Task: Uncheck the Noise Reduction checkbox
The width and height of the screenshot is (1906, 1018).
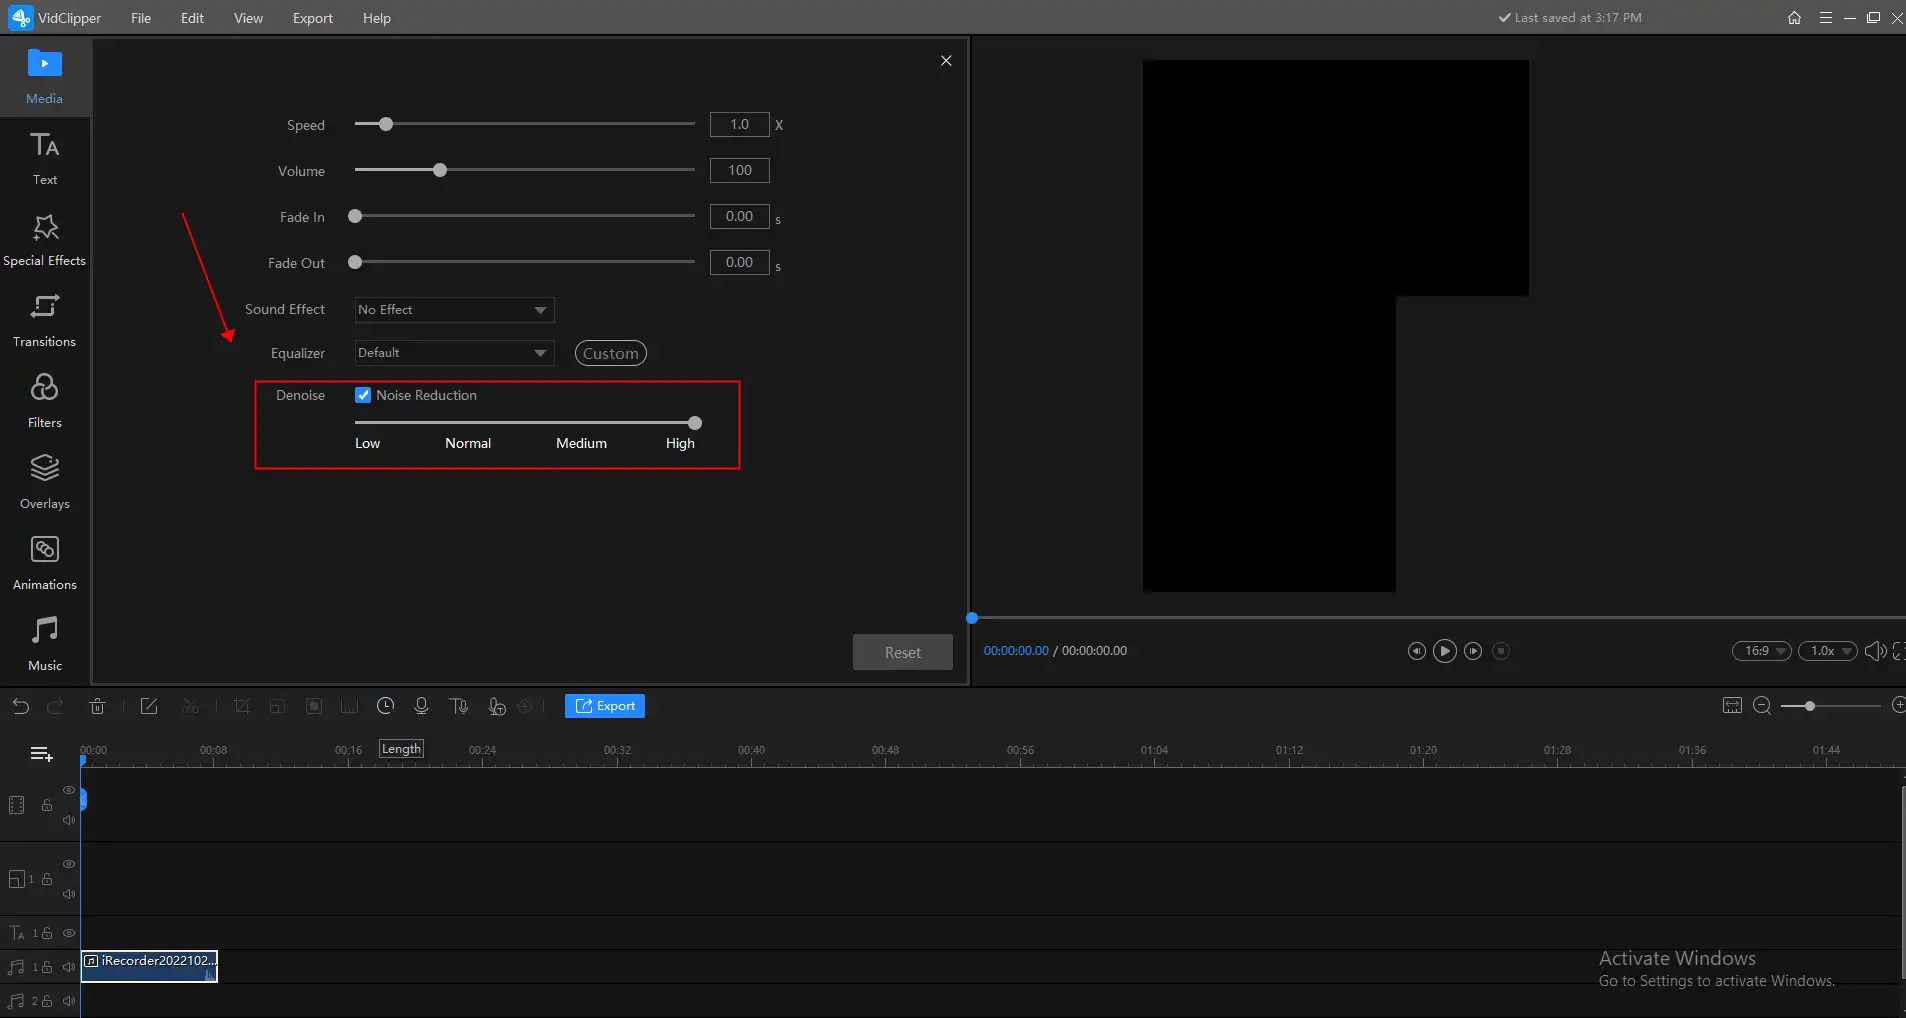Action: click(x=363, y=394)
